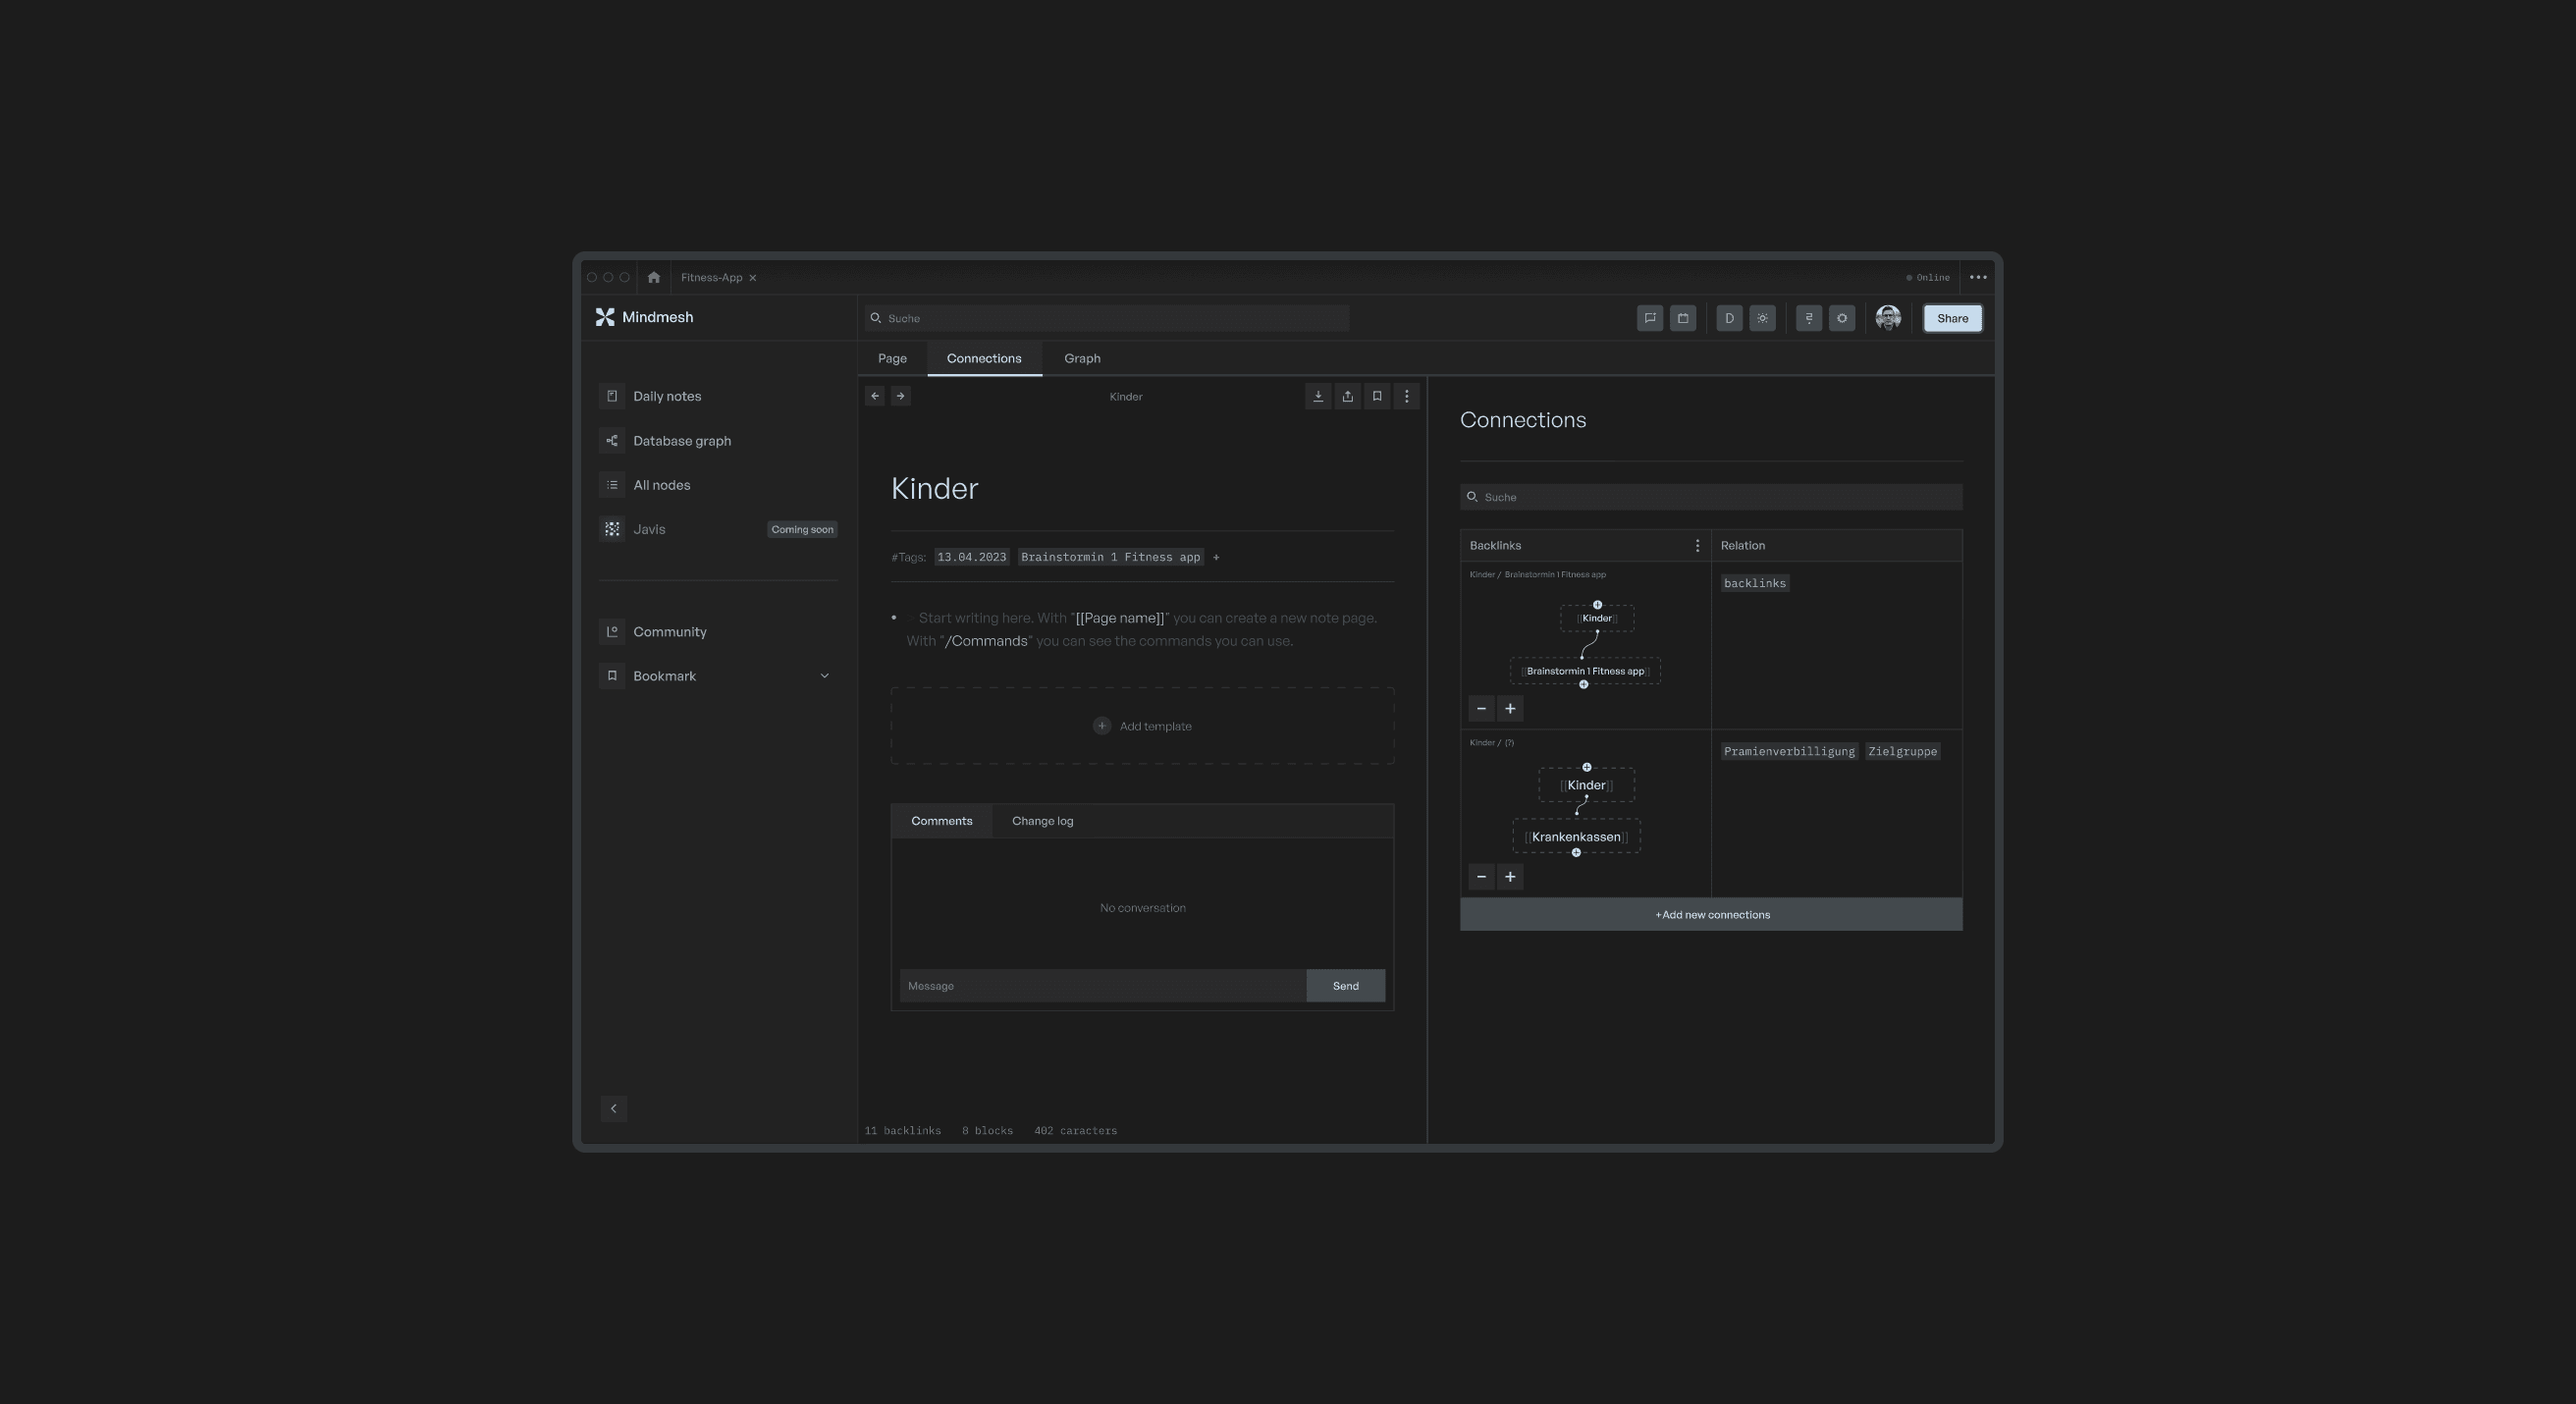Click Add new connections button
This screenshot has height=1404, width=2576.
(1711, 915)
